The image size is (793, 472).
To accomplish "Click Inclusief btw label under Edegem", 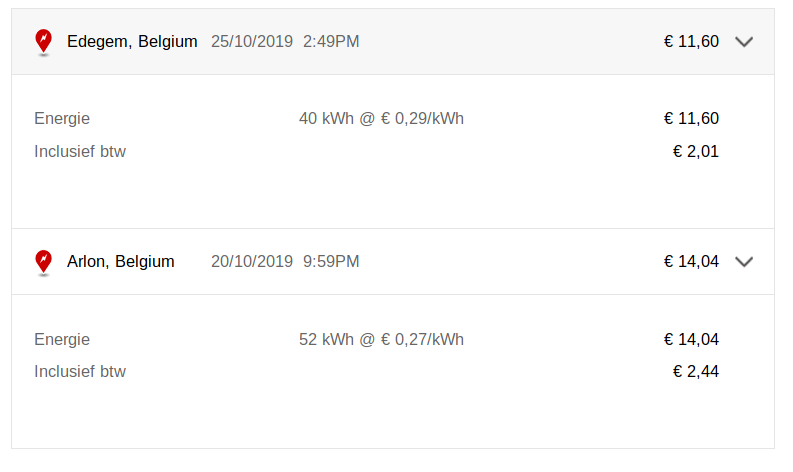I will pos(80,152).
